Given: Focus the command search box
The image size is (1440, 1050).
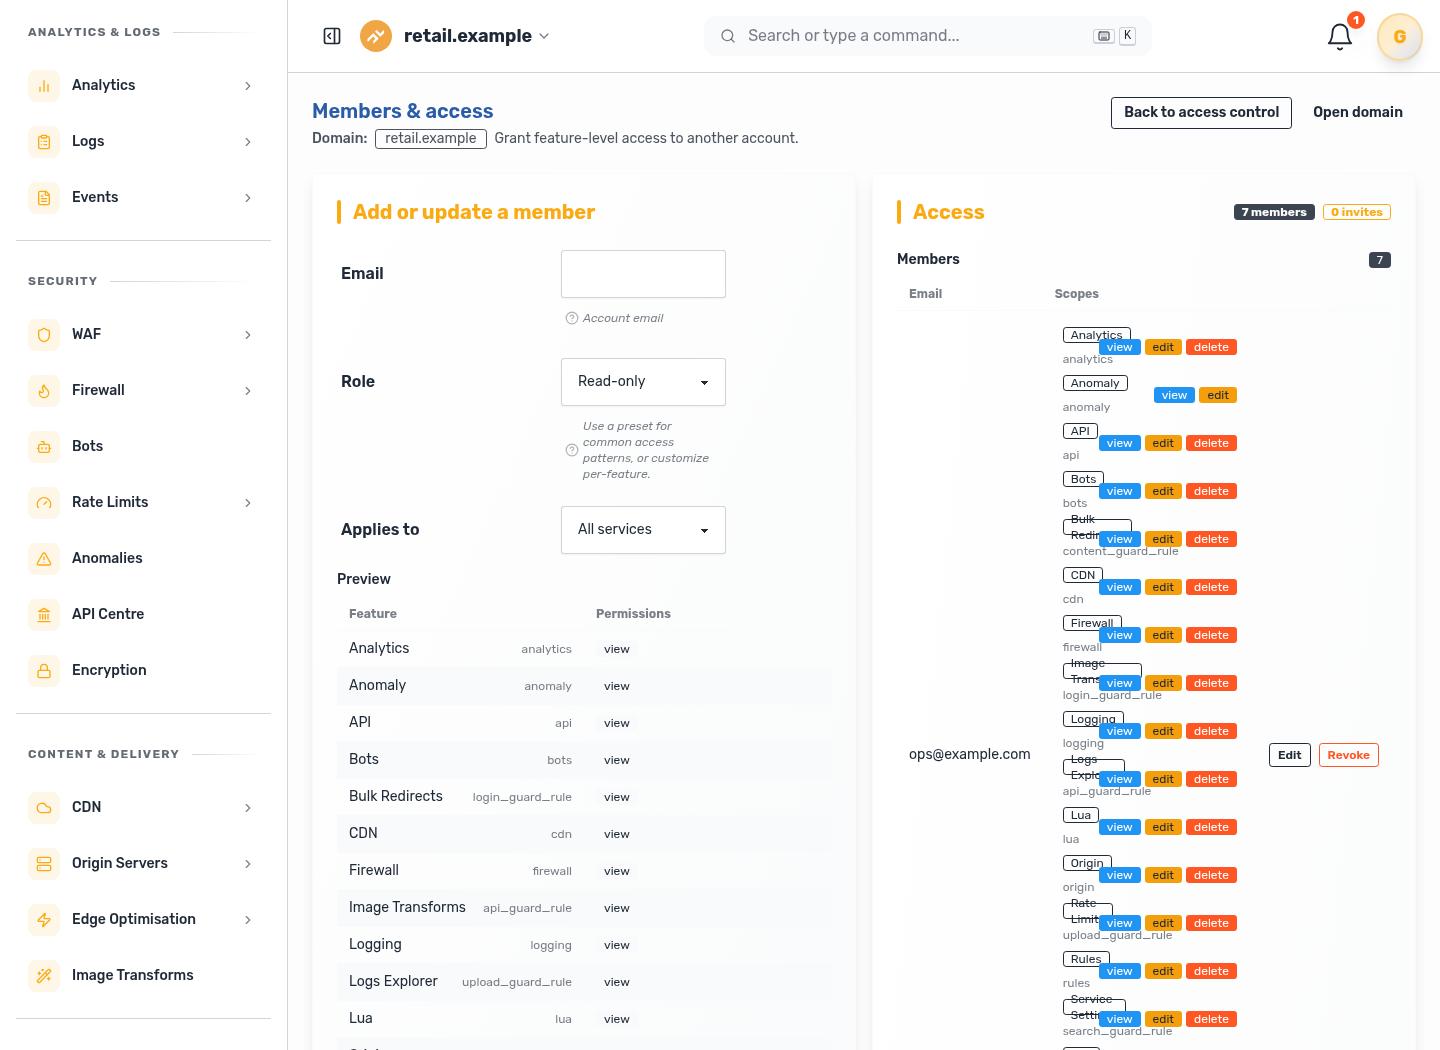Looking at the screenshot, I should (x=927, y=36).
